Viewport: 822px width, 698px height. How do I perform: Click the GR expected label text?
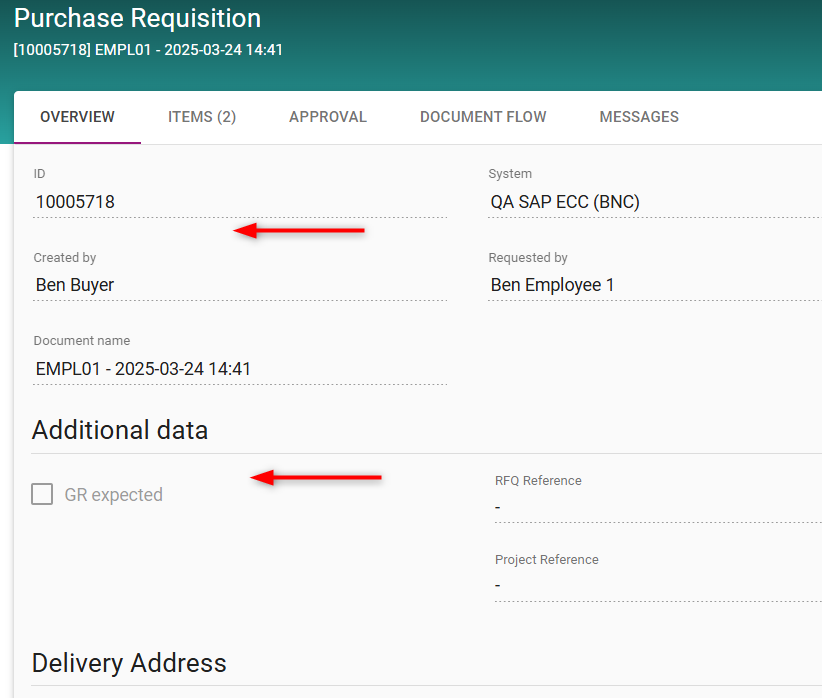pos(113,495)
